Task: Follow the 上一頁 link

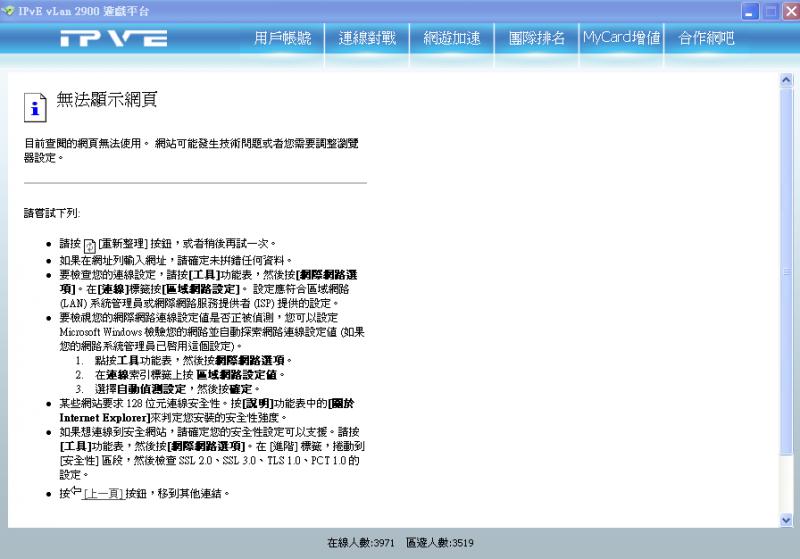Action: pos(104,494)
